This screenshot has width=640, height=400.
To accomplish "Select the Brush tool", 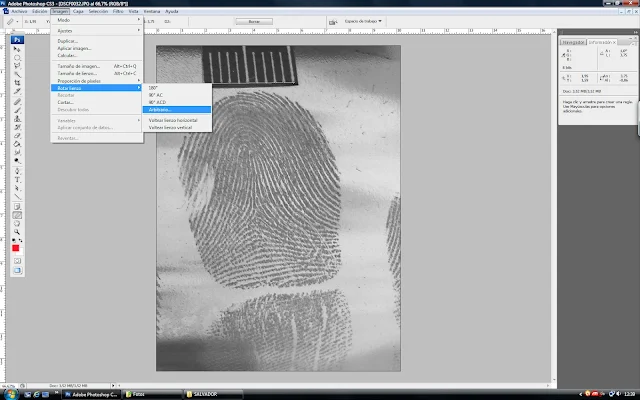I will coord(17,110).
